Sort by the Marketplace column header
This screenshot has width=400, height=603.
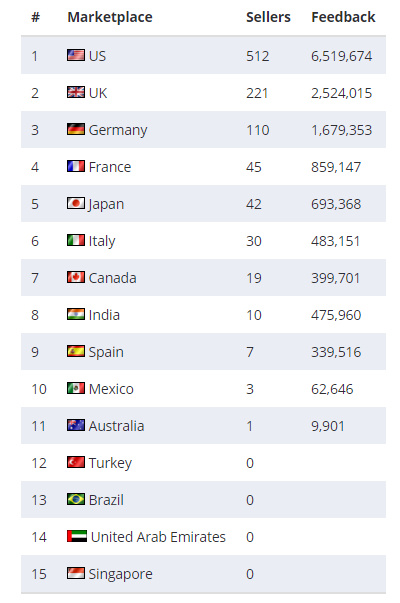(x=110, y=17)
